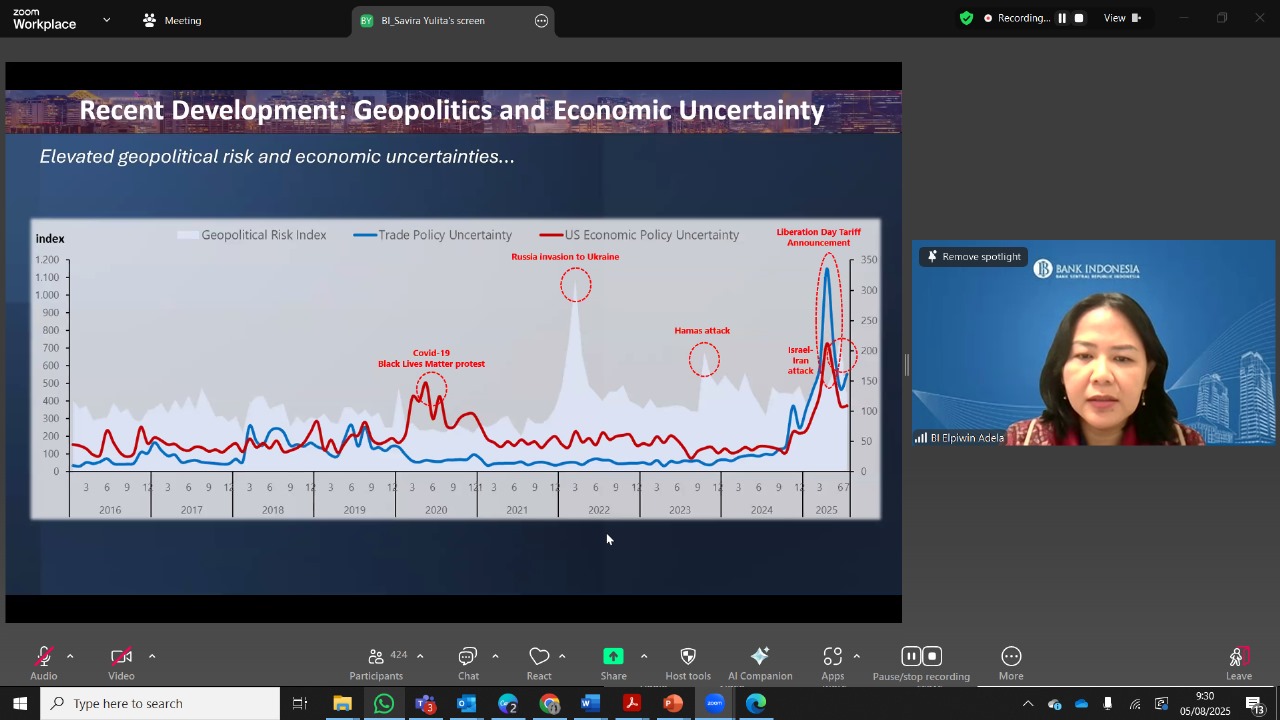Image resolution: width=1280 pixels, height=720 pixels.
Task: Pause the recording in the top bar
Action: [x=1062, y=18]
